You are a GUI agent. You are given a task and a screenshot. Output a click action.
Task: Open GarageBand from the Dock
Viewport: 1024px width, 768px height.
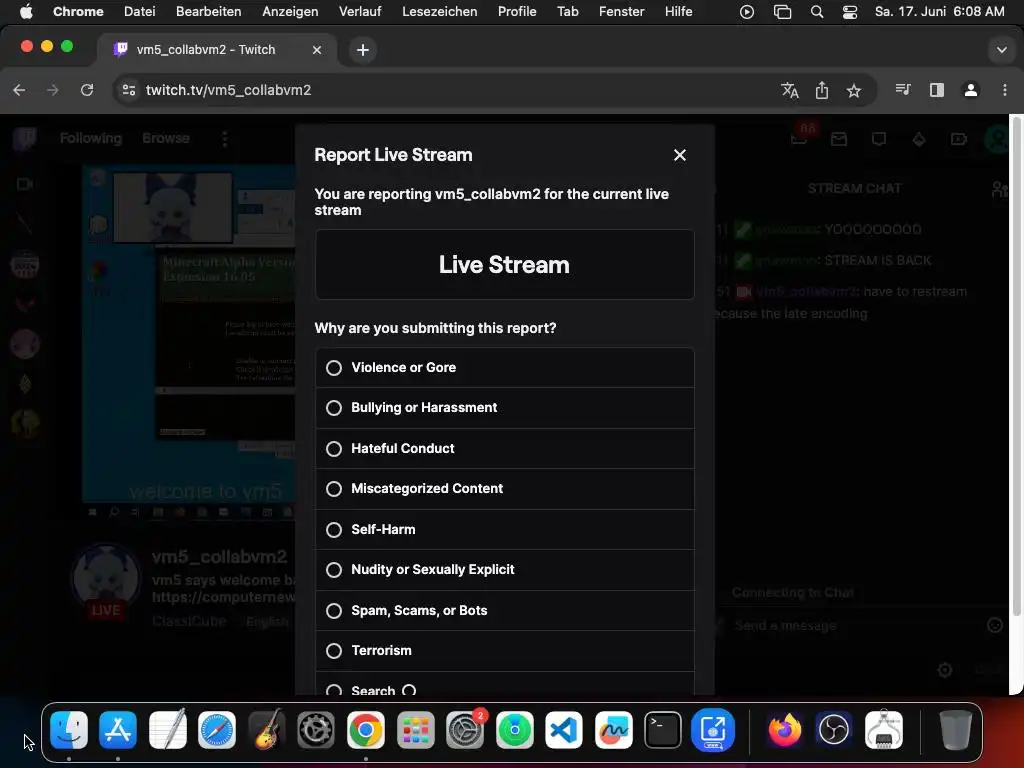click(x=266, y=729)
